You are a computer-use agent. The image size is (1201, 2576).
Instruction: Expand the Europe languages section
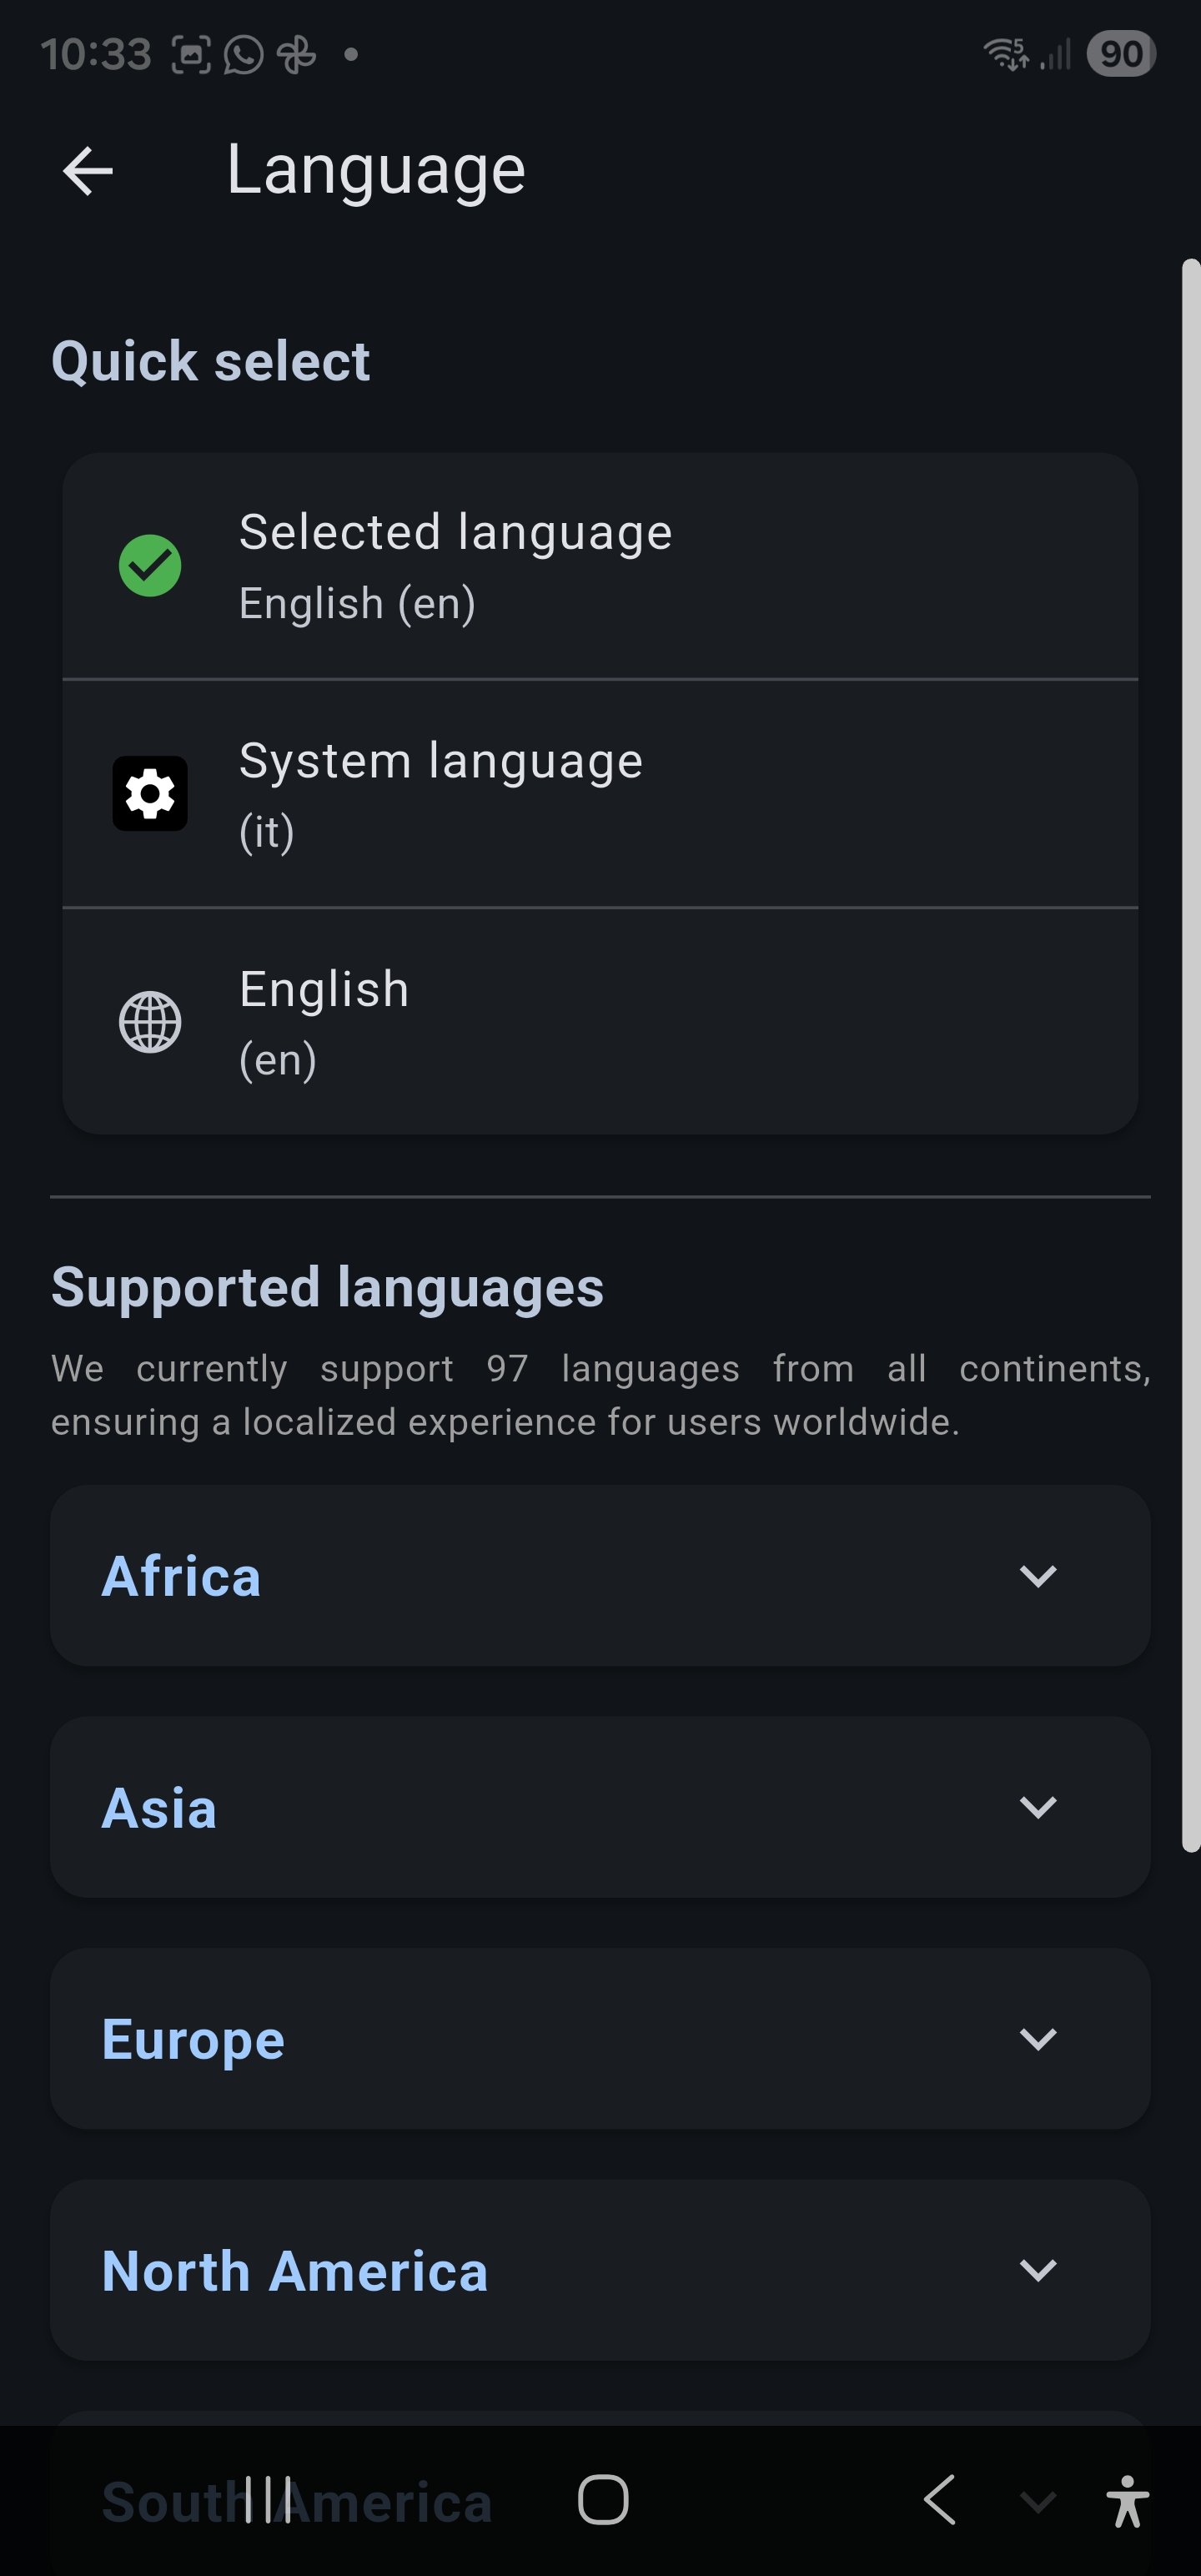click(x=600, y=2039)
